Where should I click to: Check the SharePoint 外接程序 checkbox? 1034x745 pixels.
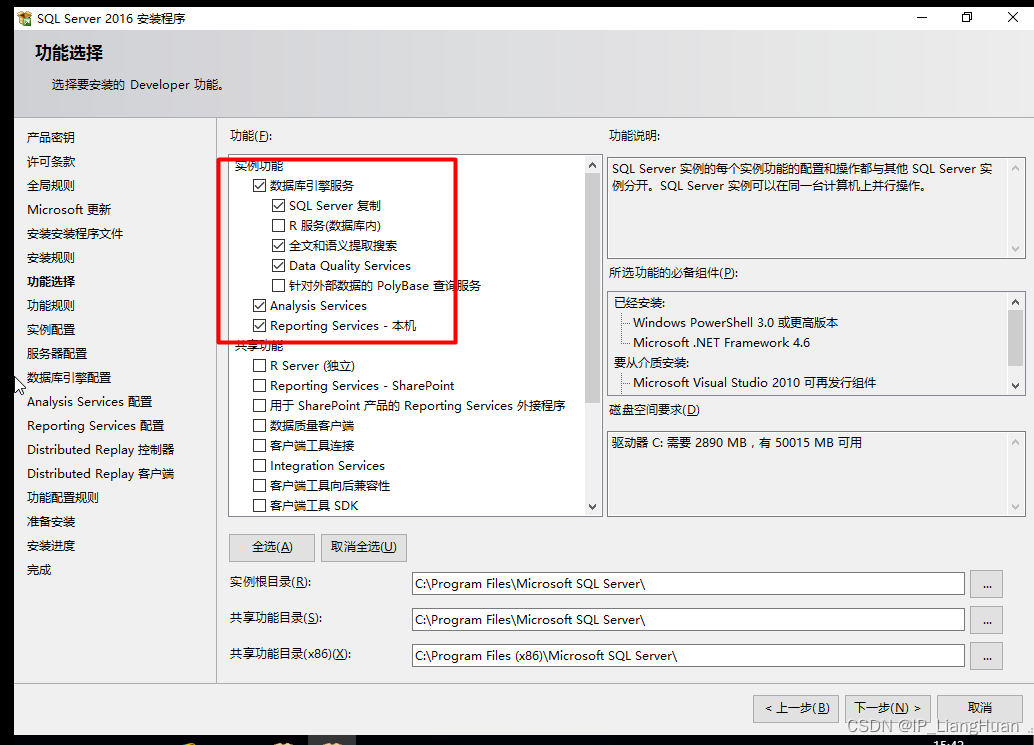click(x=259, y=405)
